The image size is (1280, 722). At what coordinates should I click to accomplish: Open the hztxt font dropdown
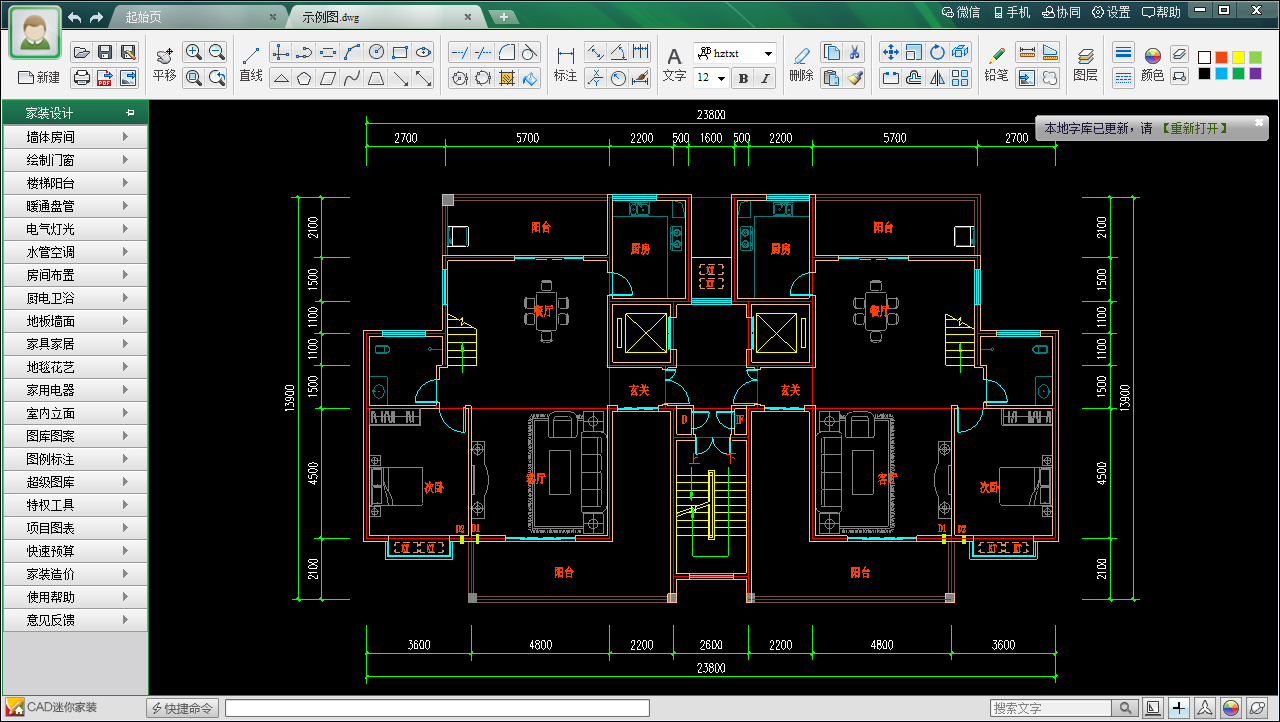pyautogui.click(x=767, y=53)
